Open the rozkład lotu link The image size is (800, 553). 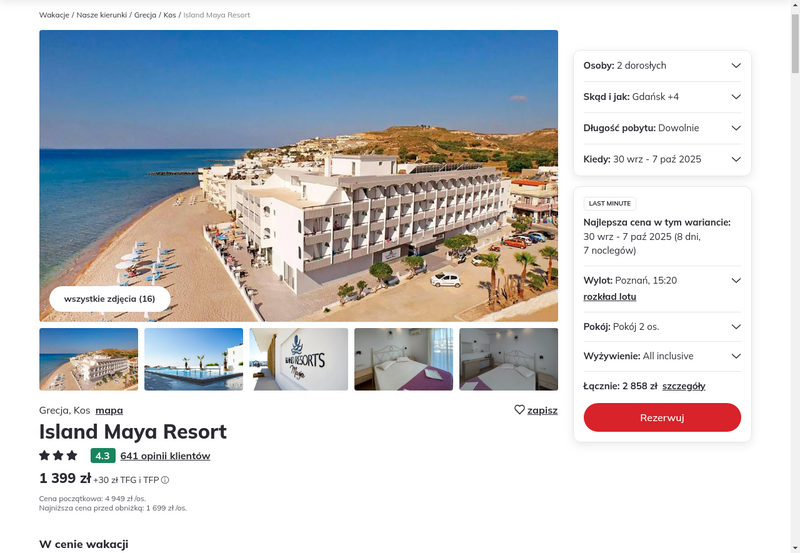pyautogui.click(x=610, y=297)
